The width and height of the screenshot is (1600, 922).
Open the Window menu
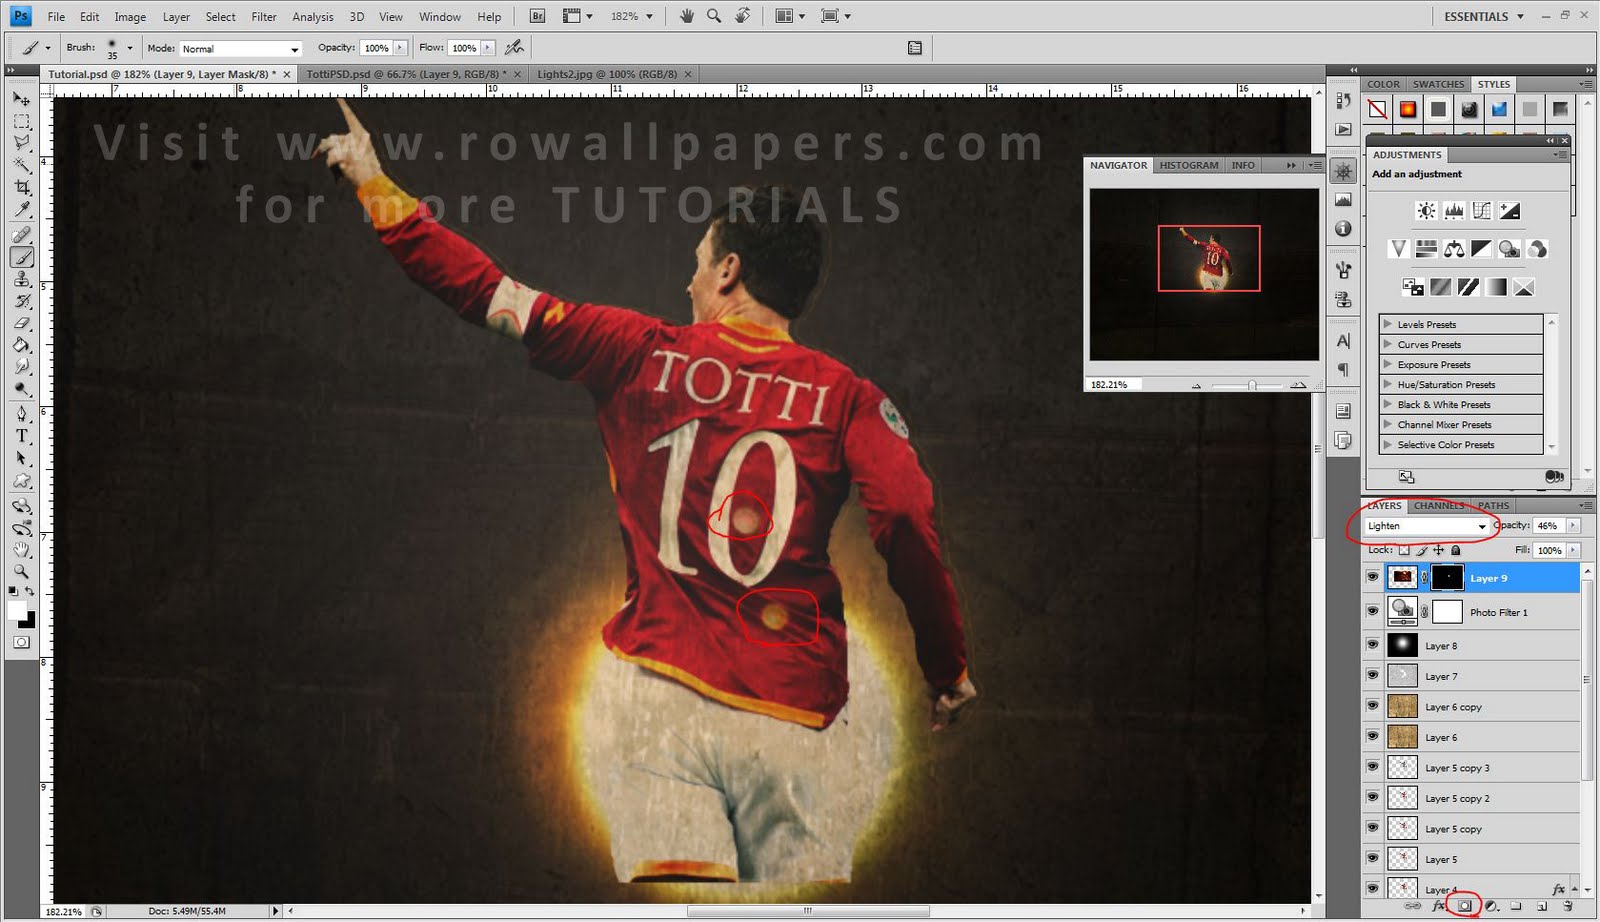440,17
